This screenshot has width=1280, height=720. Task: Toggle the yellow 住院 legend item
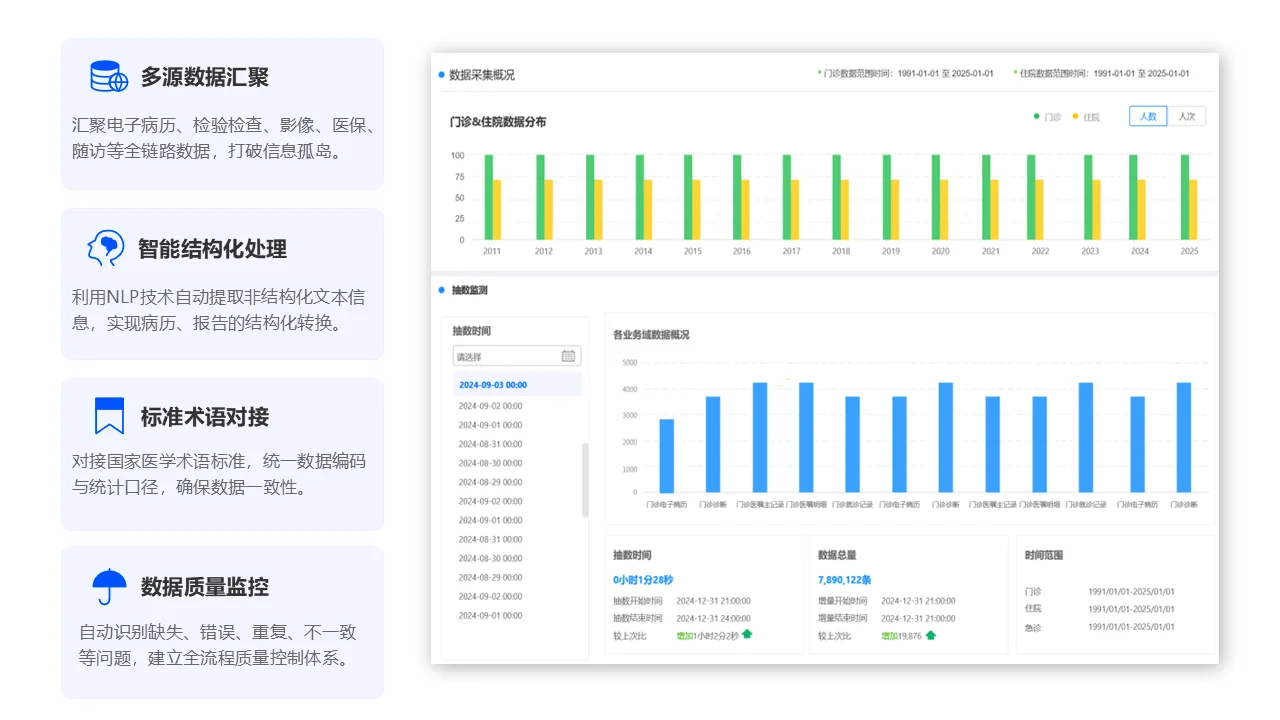(x=1086, y=117)
